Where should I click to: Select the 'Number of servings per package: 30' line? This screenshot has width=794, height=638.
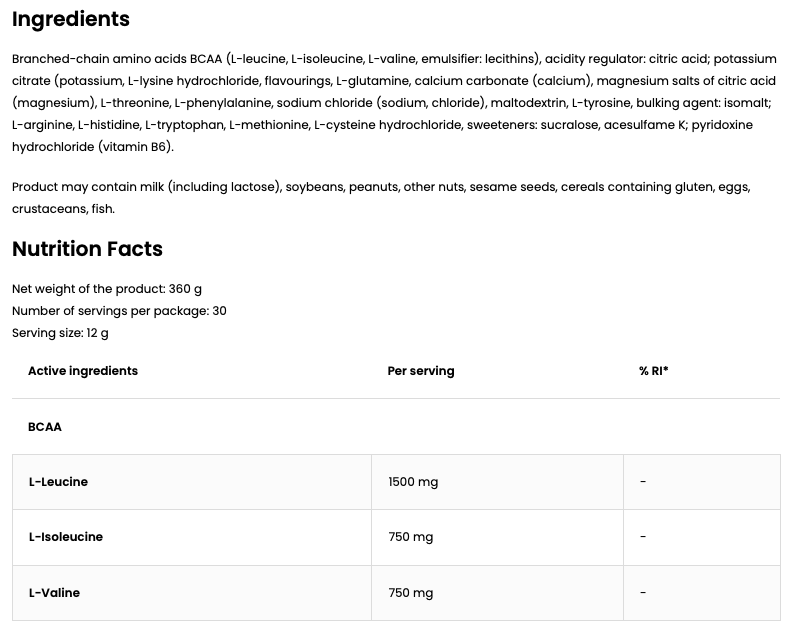(119, 311)
